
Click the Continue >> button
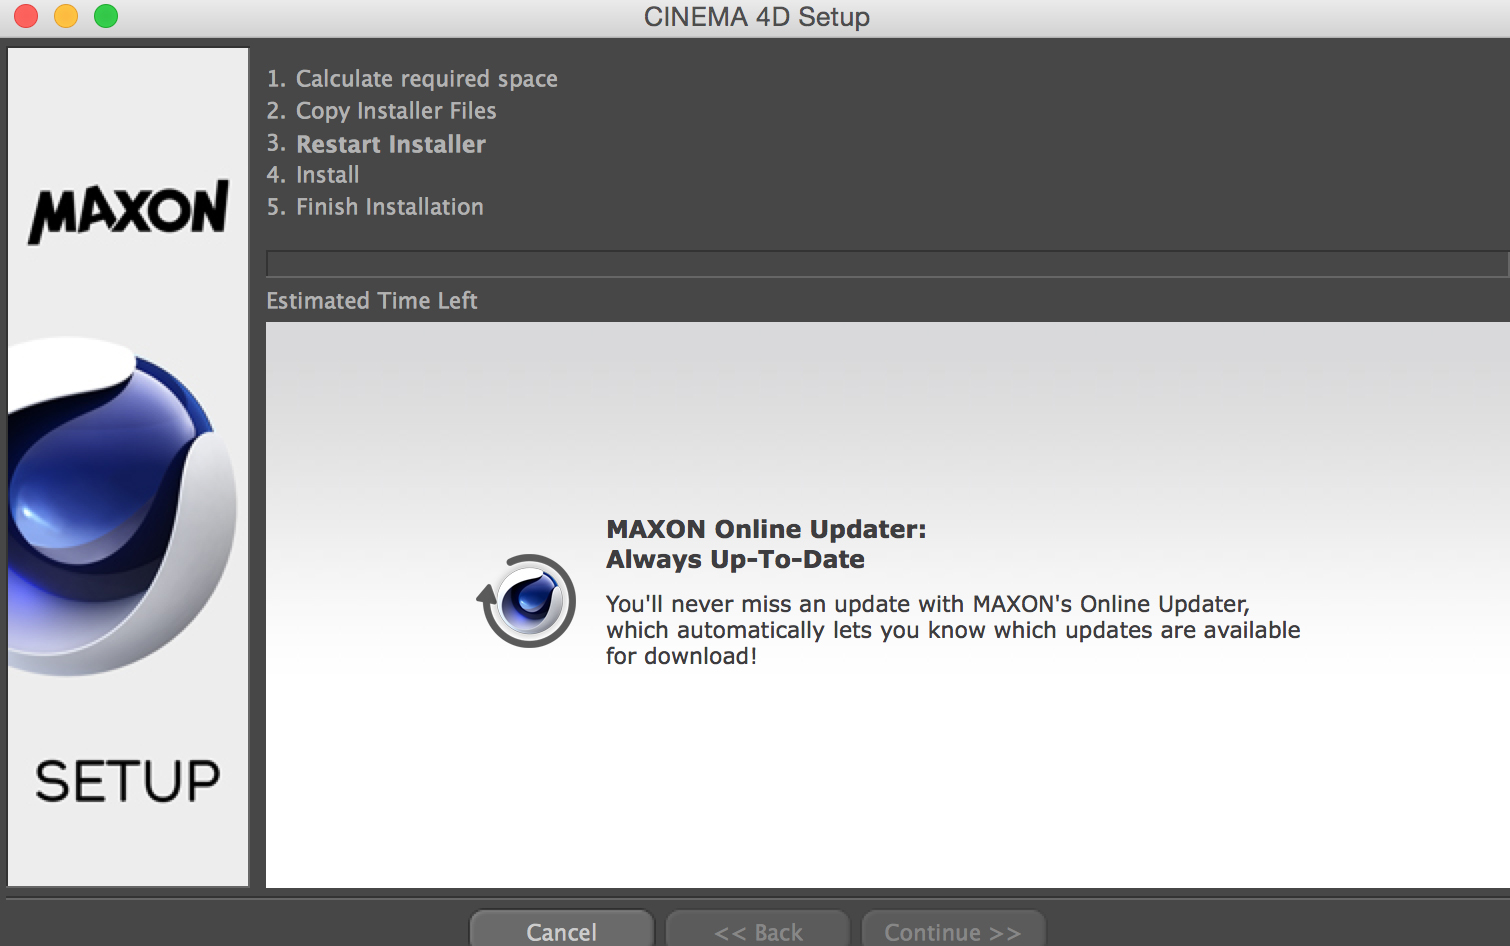953,929
